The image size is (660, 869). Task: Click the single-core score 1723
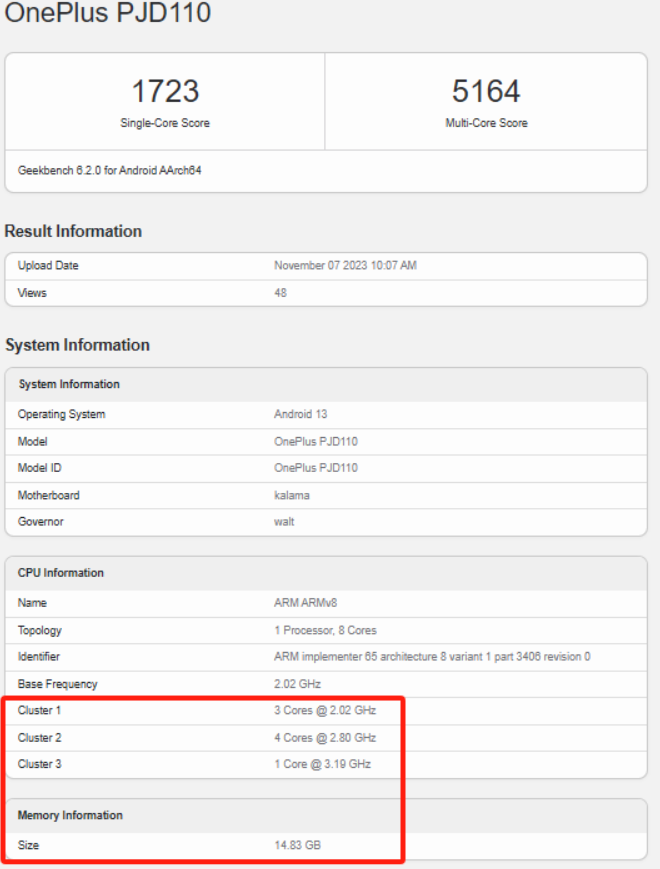pos(165,92)
